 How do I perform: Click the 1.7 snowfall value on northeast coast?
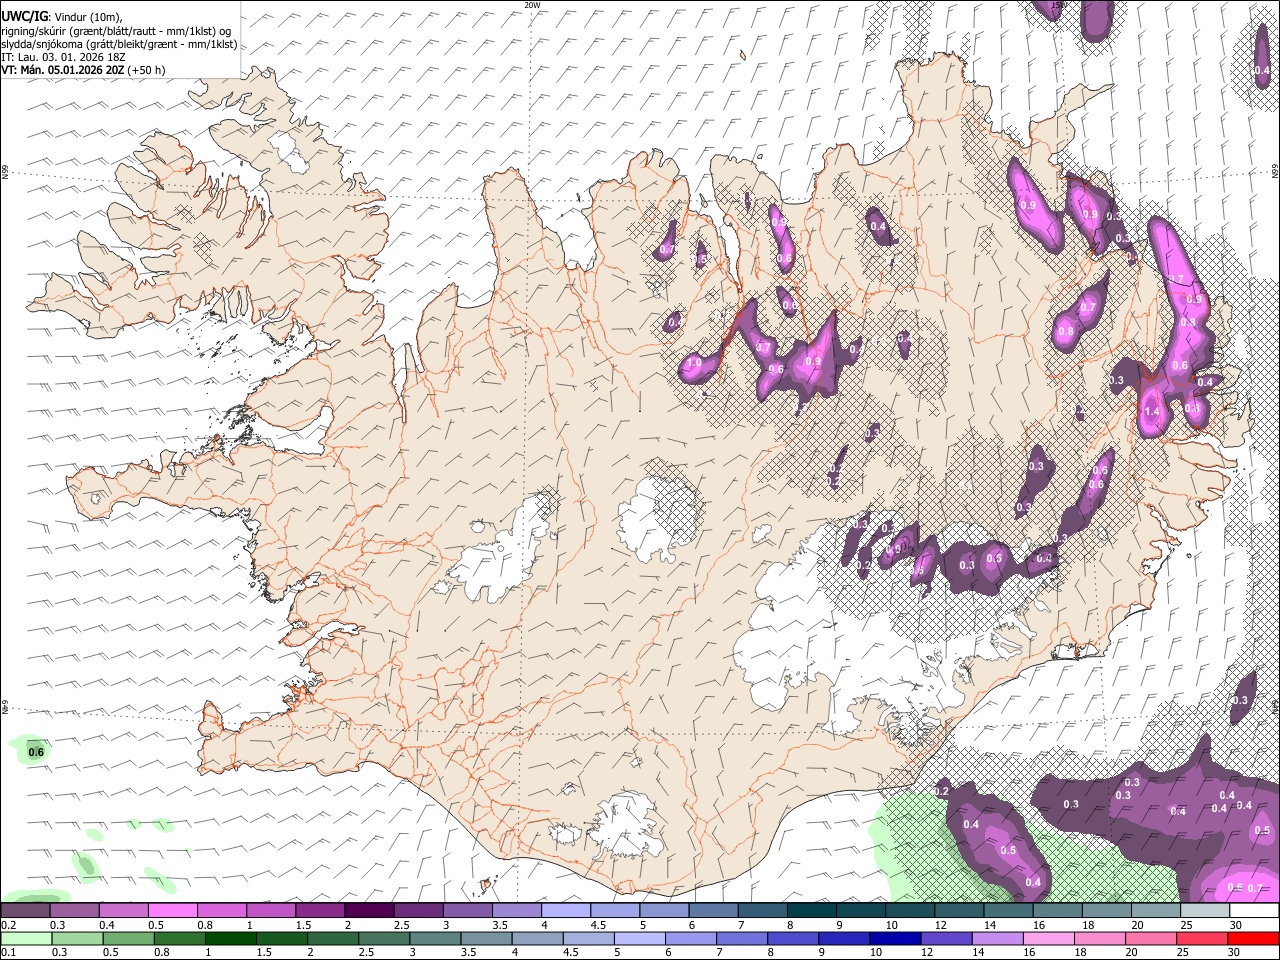coord(1176,280)
